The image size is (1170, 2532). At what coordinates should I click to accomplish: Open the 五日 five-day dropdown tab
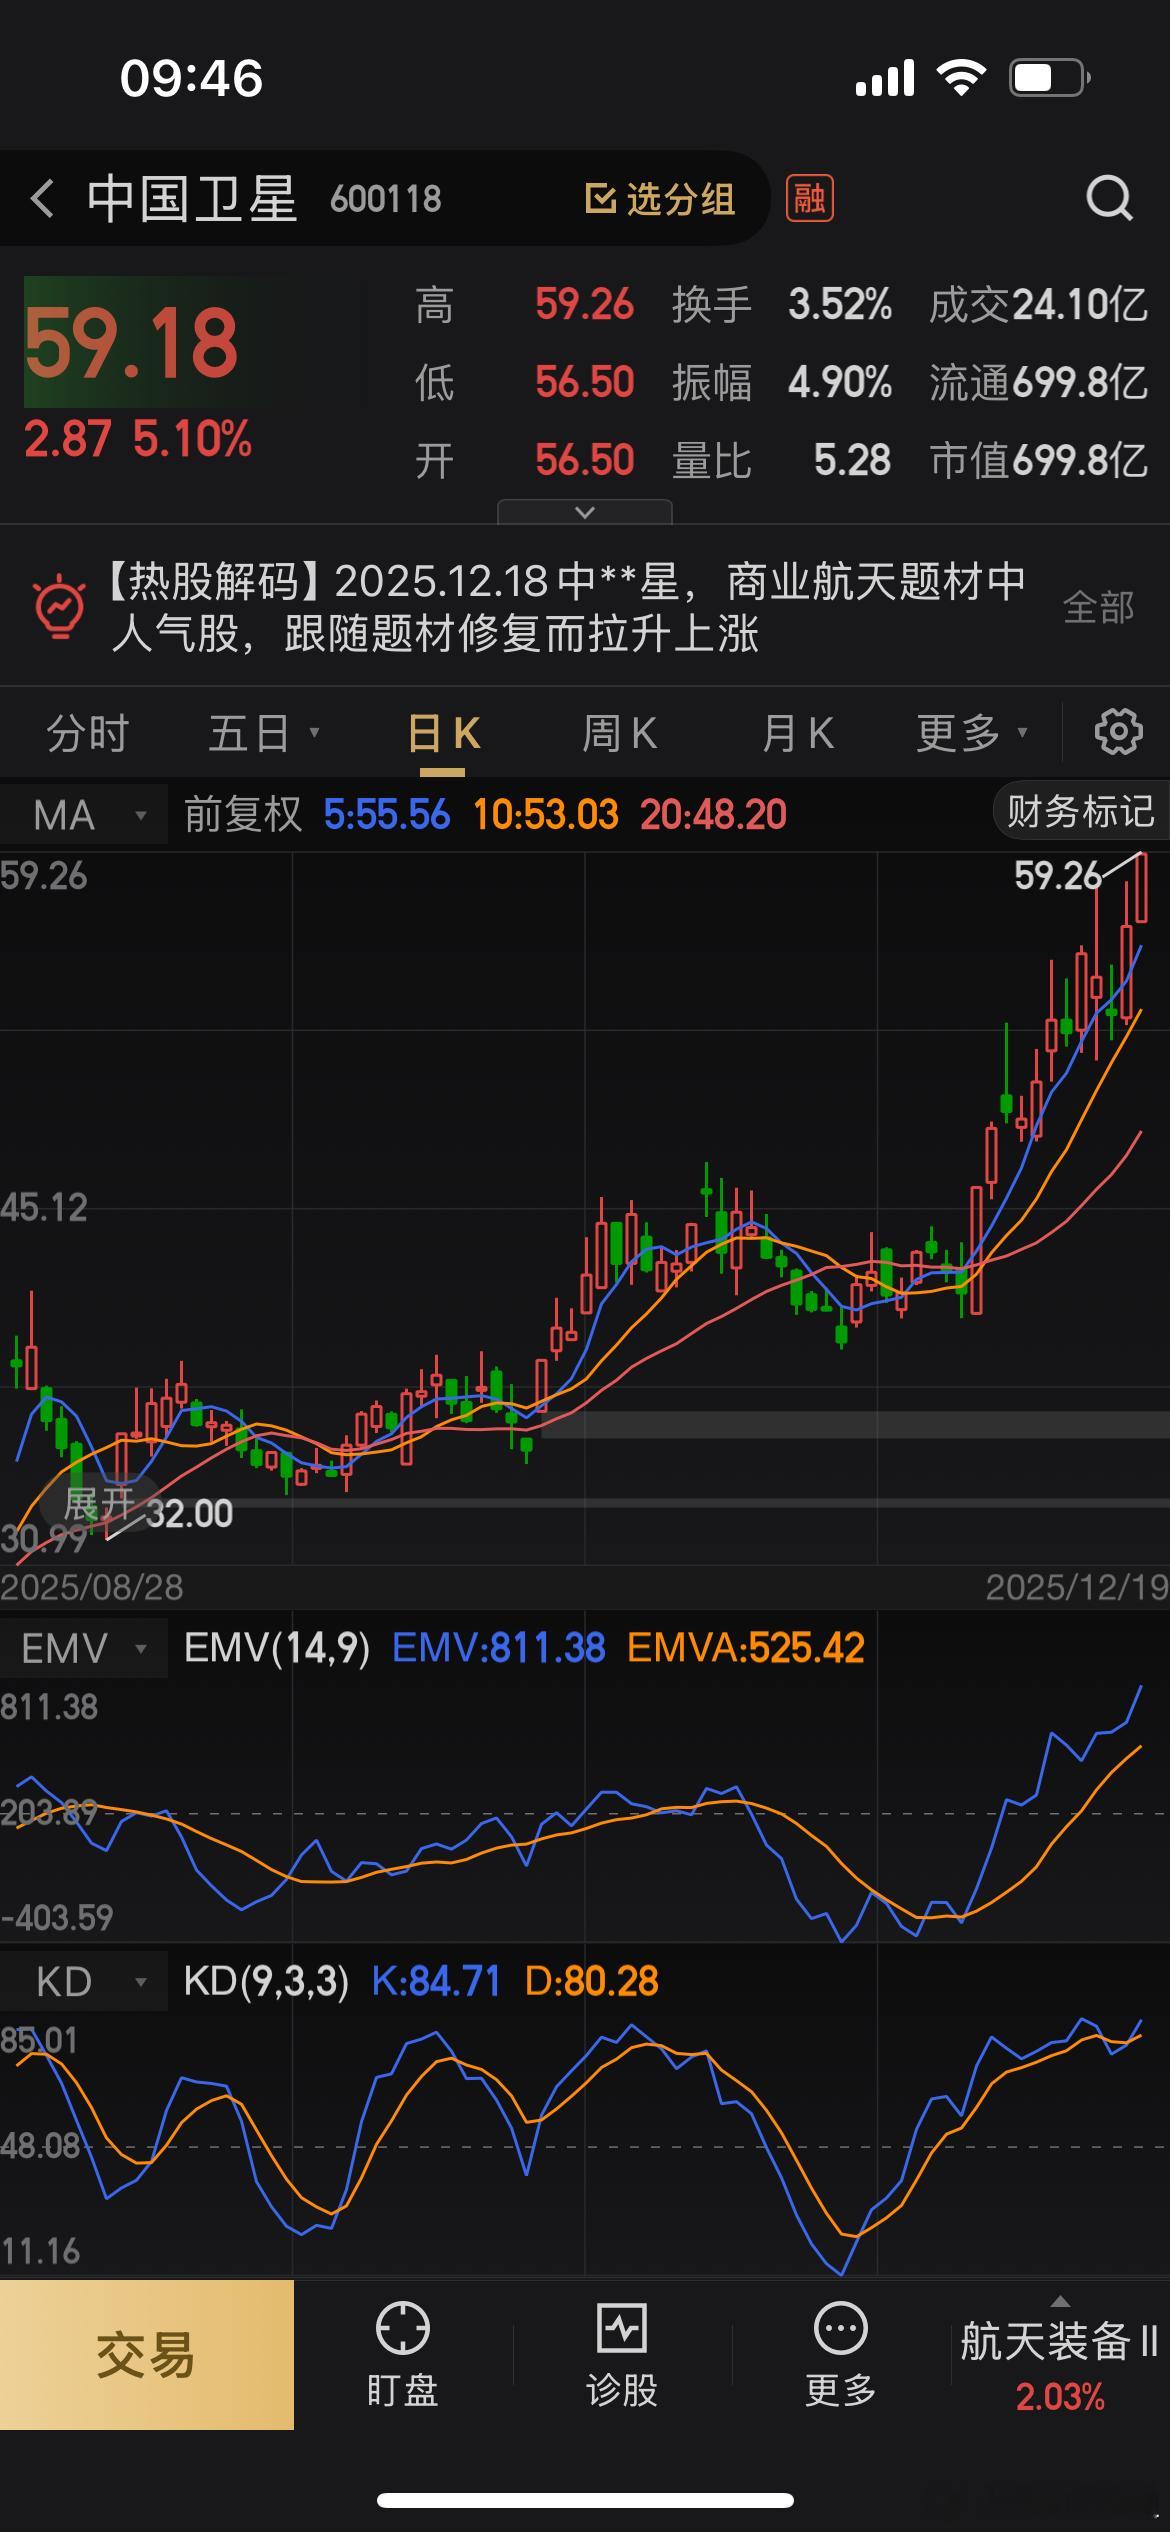[x=263, y=734]
